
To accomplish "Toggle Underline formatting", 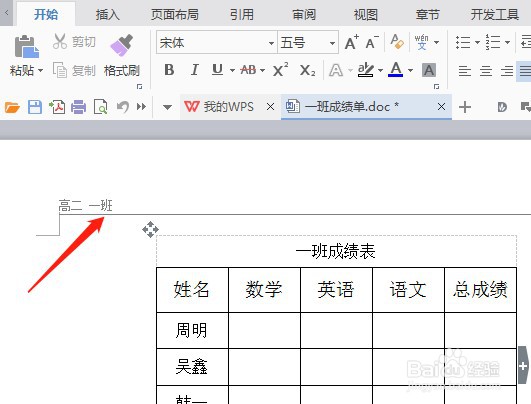I will pos(217,70).
